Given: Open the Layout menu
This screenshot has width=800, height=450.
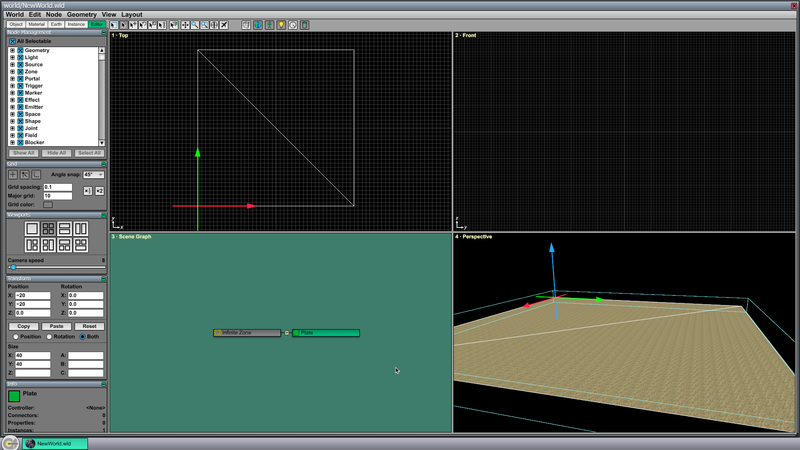Looking at the screenshot, I should point(132,14).
